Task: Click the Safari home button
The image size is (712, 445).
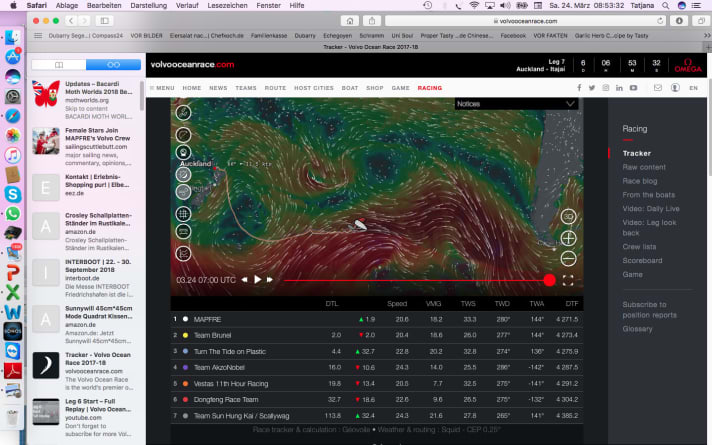Action: point(350,21)
